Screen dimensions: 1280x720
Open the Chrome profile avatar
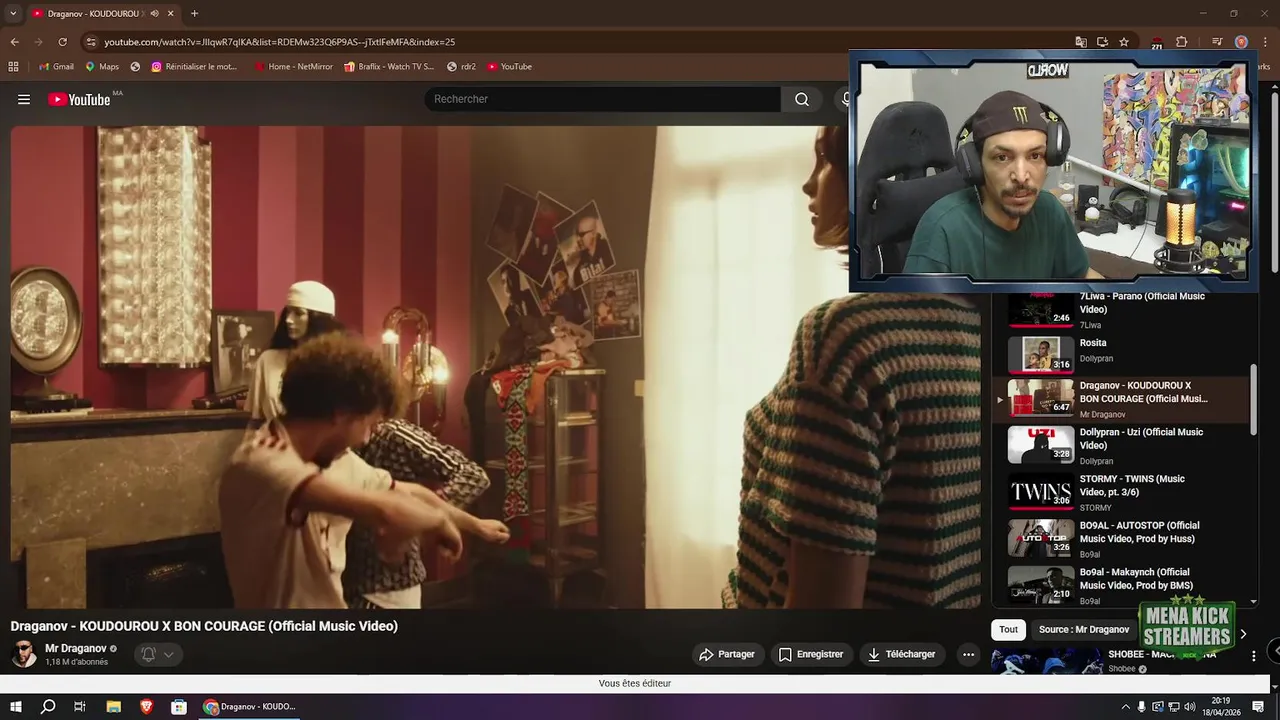point(1241,42)
